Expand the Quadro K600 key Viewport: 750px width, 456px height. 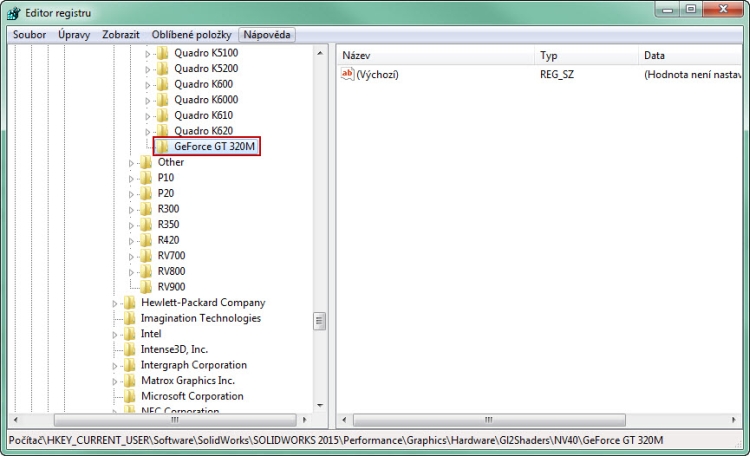(147, 85)
